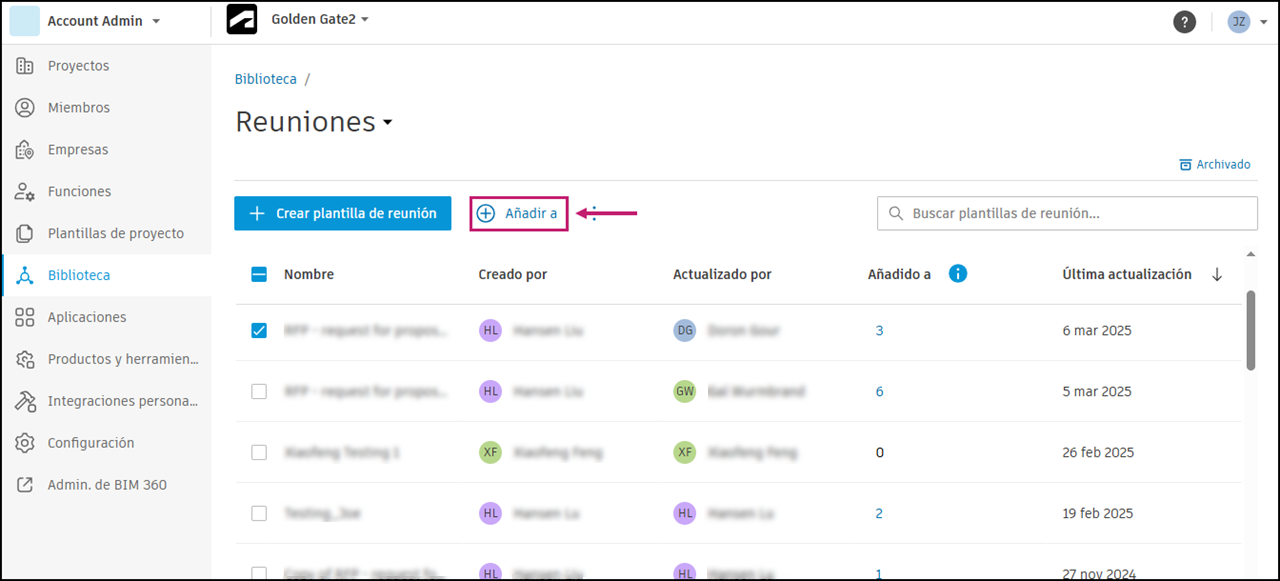The width and height of the screenshot is (1280, 581).
Task: Click the Funciones sidebar icon
Action: [26, 192]
